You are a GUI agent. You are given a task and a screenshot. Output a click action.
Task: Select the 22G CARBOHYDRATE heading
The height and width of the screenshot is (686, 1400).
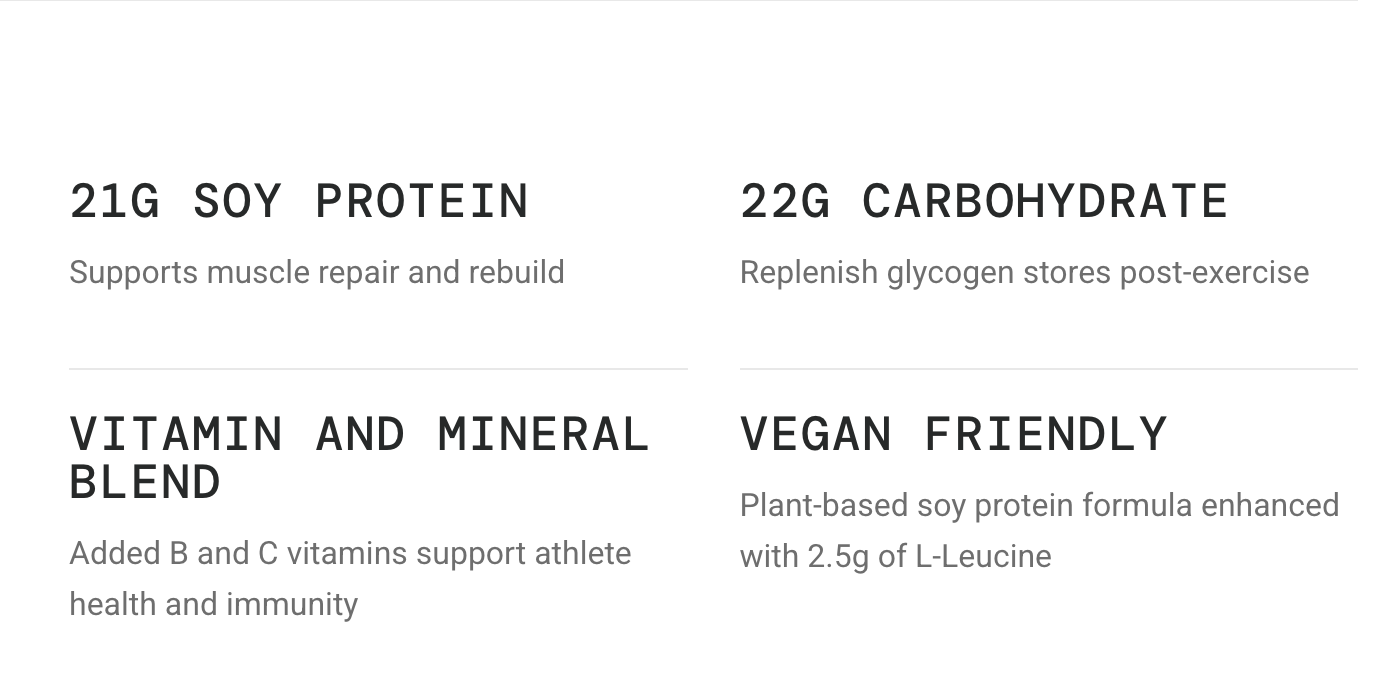(x=984, y=201)
